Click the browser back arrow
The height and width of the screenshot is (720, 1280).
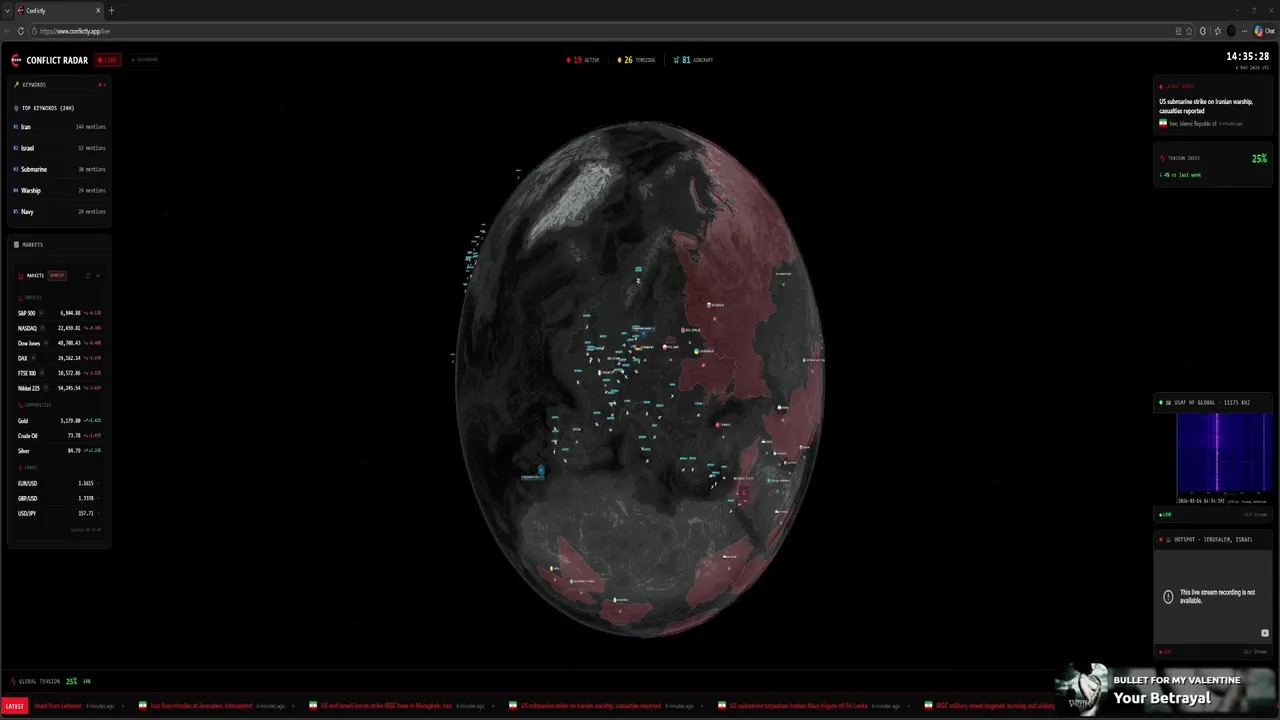click(x=7, y=31)
